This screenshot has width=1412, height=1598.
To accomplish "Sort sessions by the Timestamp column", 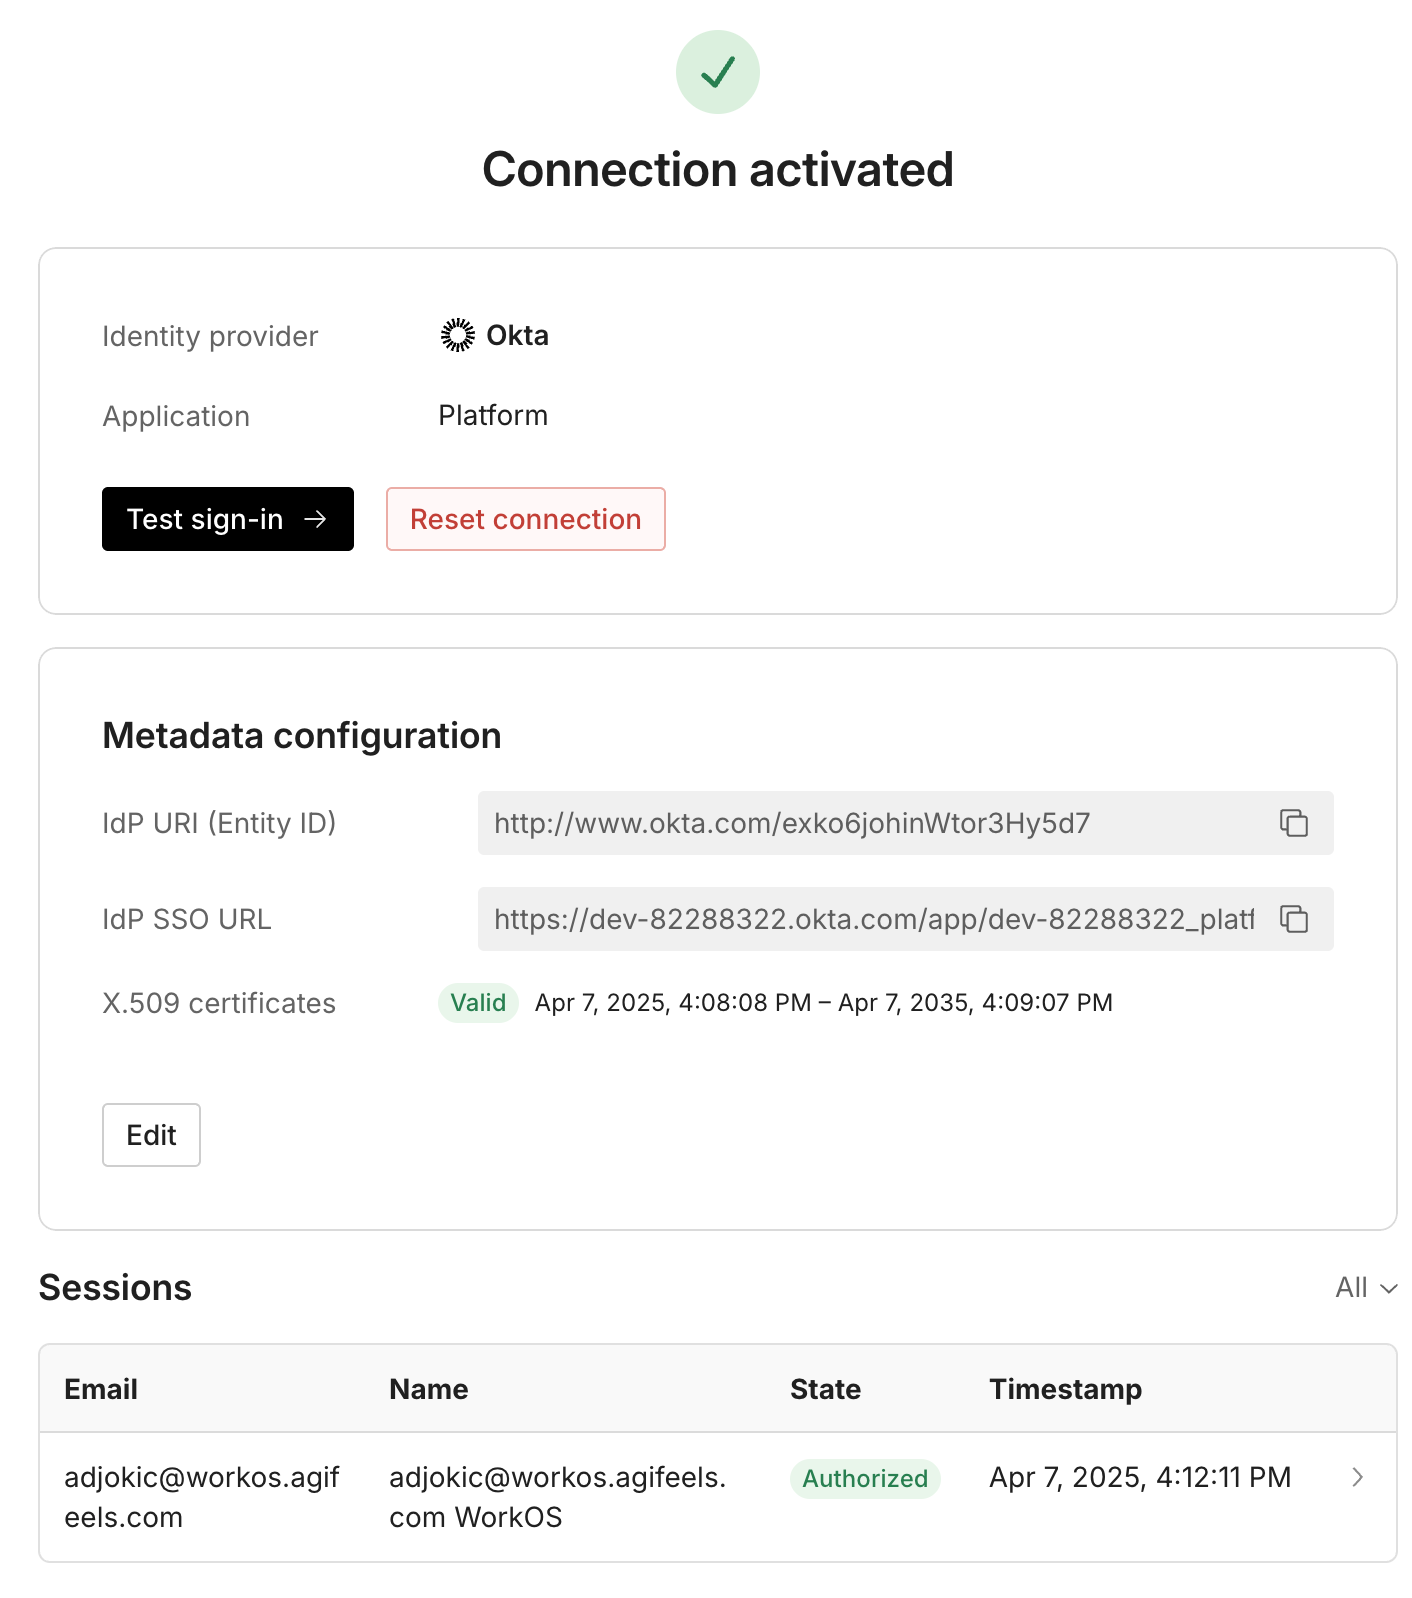I will pos(1065,1389).
